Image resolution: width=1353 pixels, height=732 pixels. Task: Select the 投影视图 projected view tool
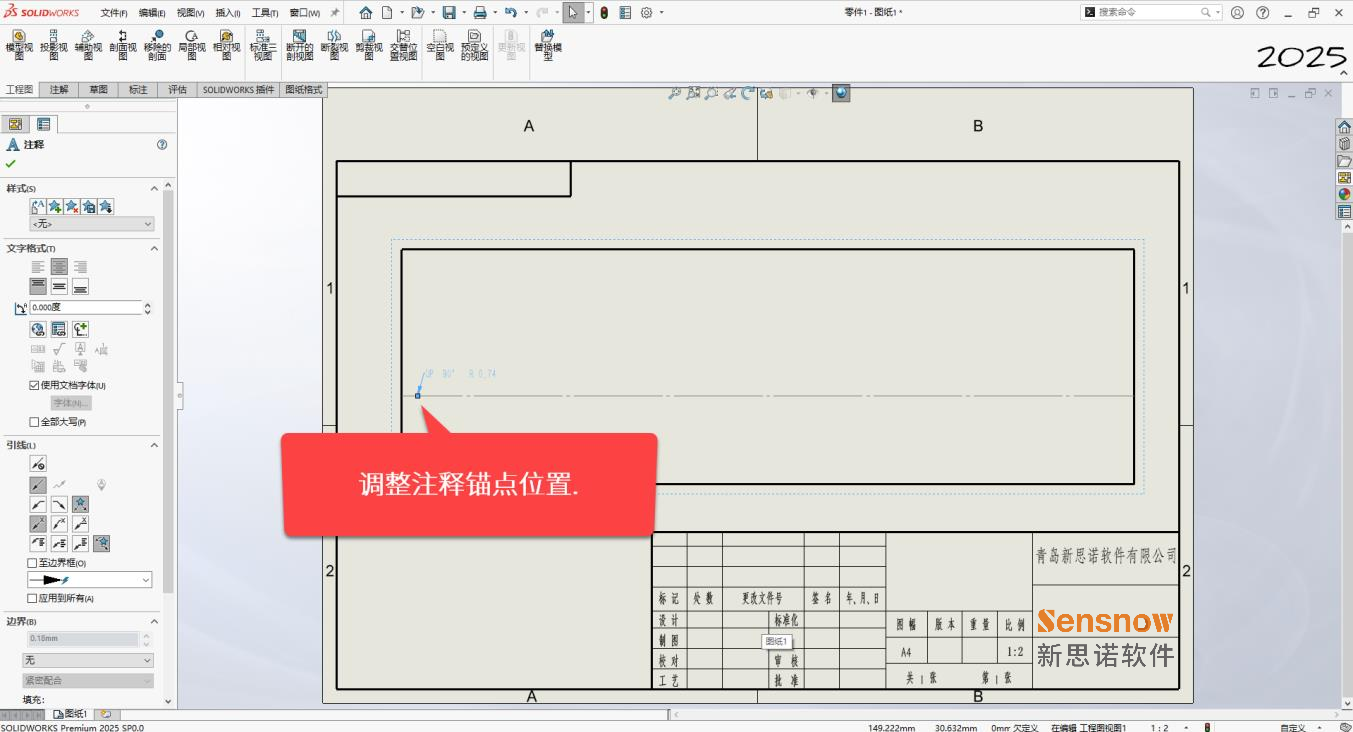(x=54, y=45)
